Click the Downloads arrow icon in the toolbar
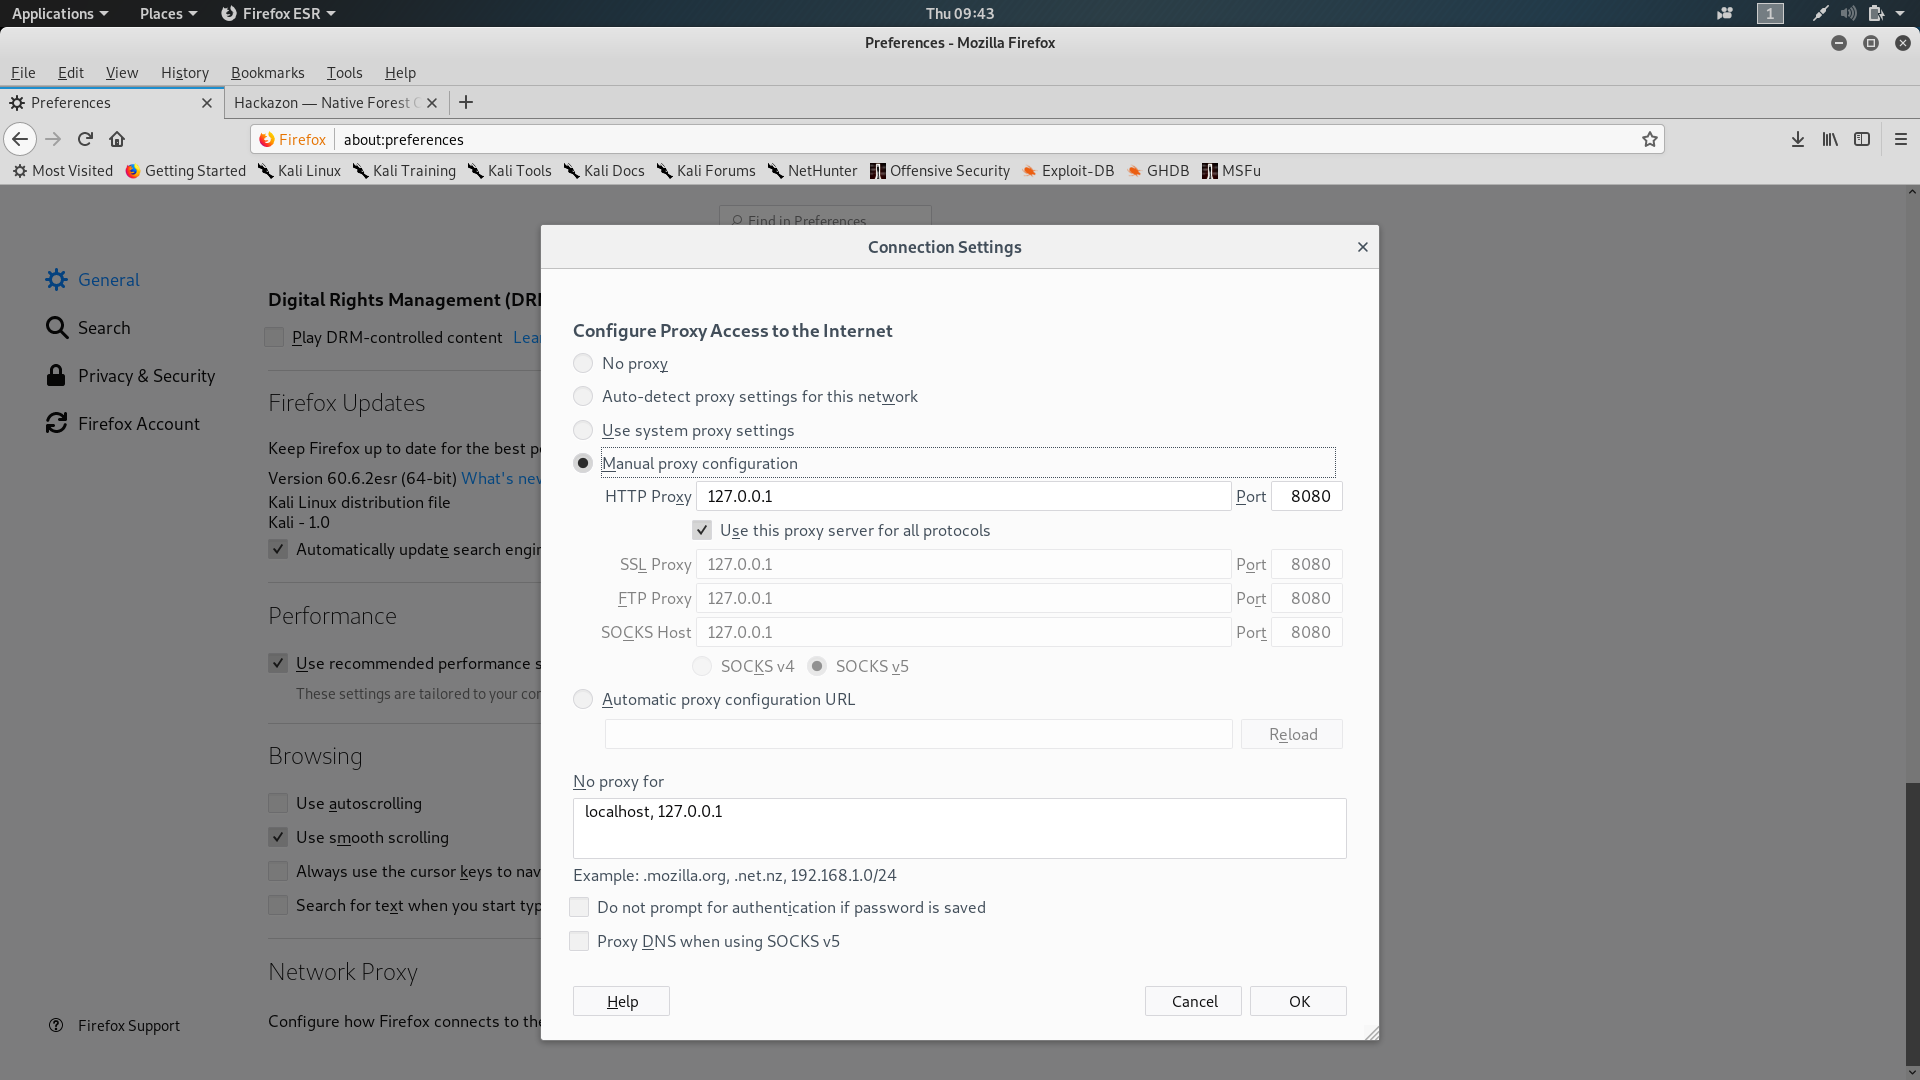The height and width of the screenshot is (1080, 1920). click(1797, 139)
